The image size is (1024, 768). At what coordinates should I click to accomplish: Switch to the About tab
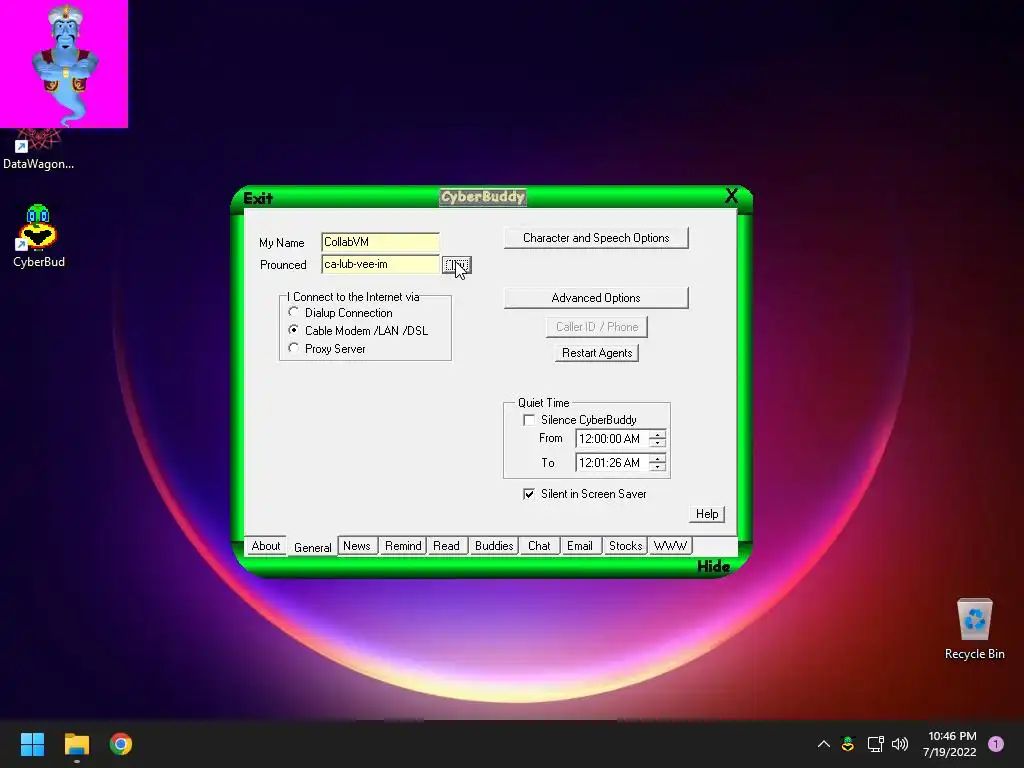tap(266, 546)
